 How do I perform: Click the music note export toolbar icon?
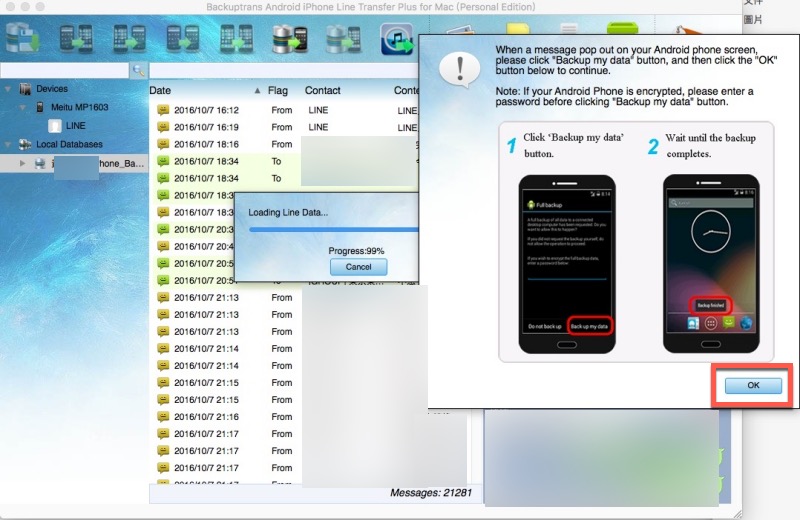pos(396,38)
